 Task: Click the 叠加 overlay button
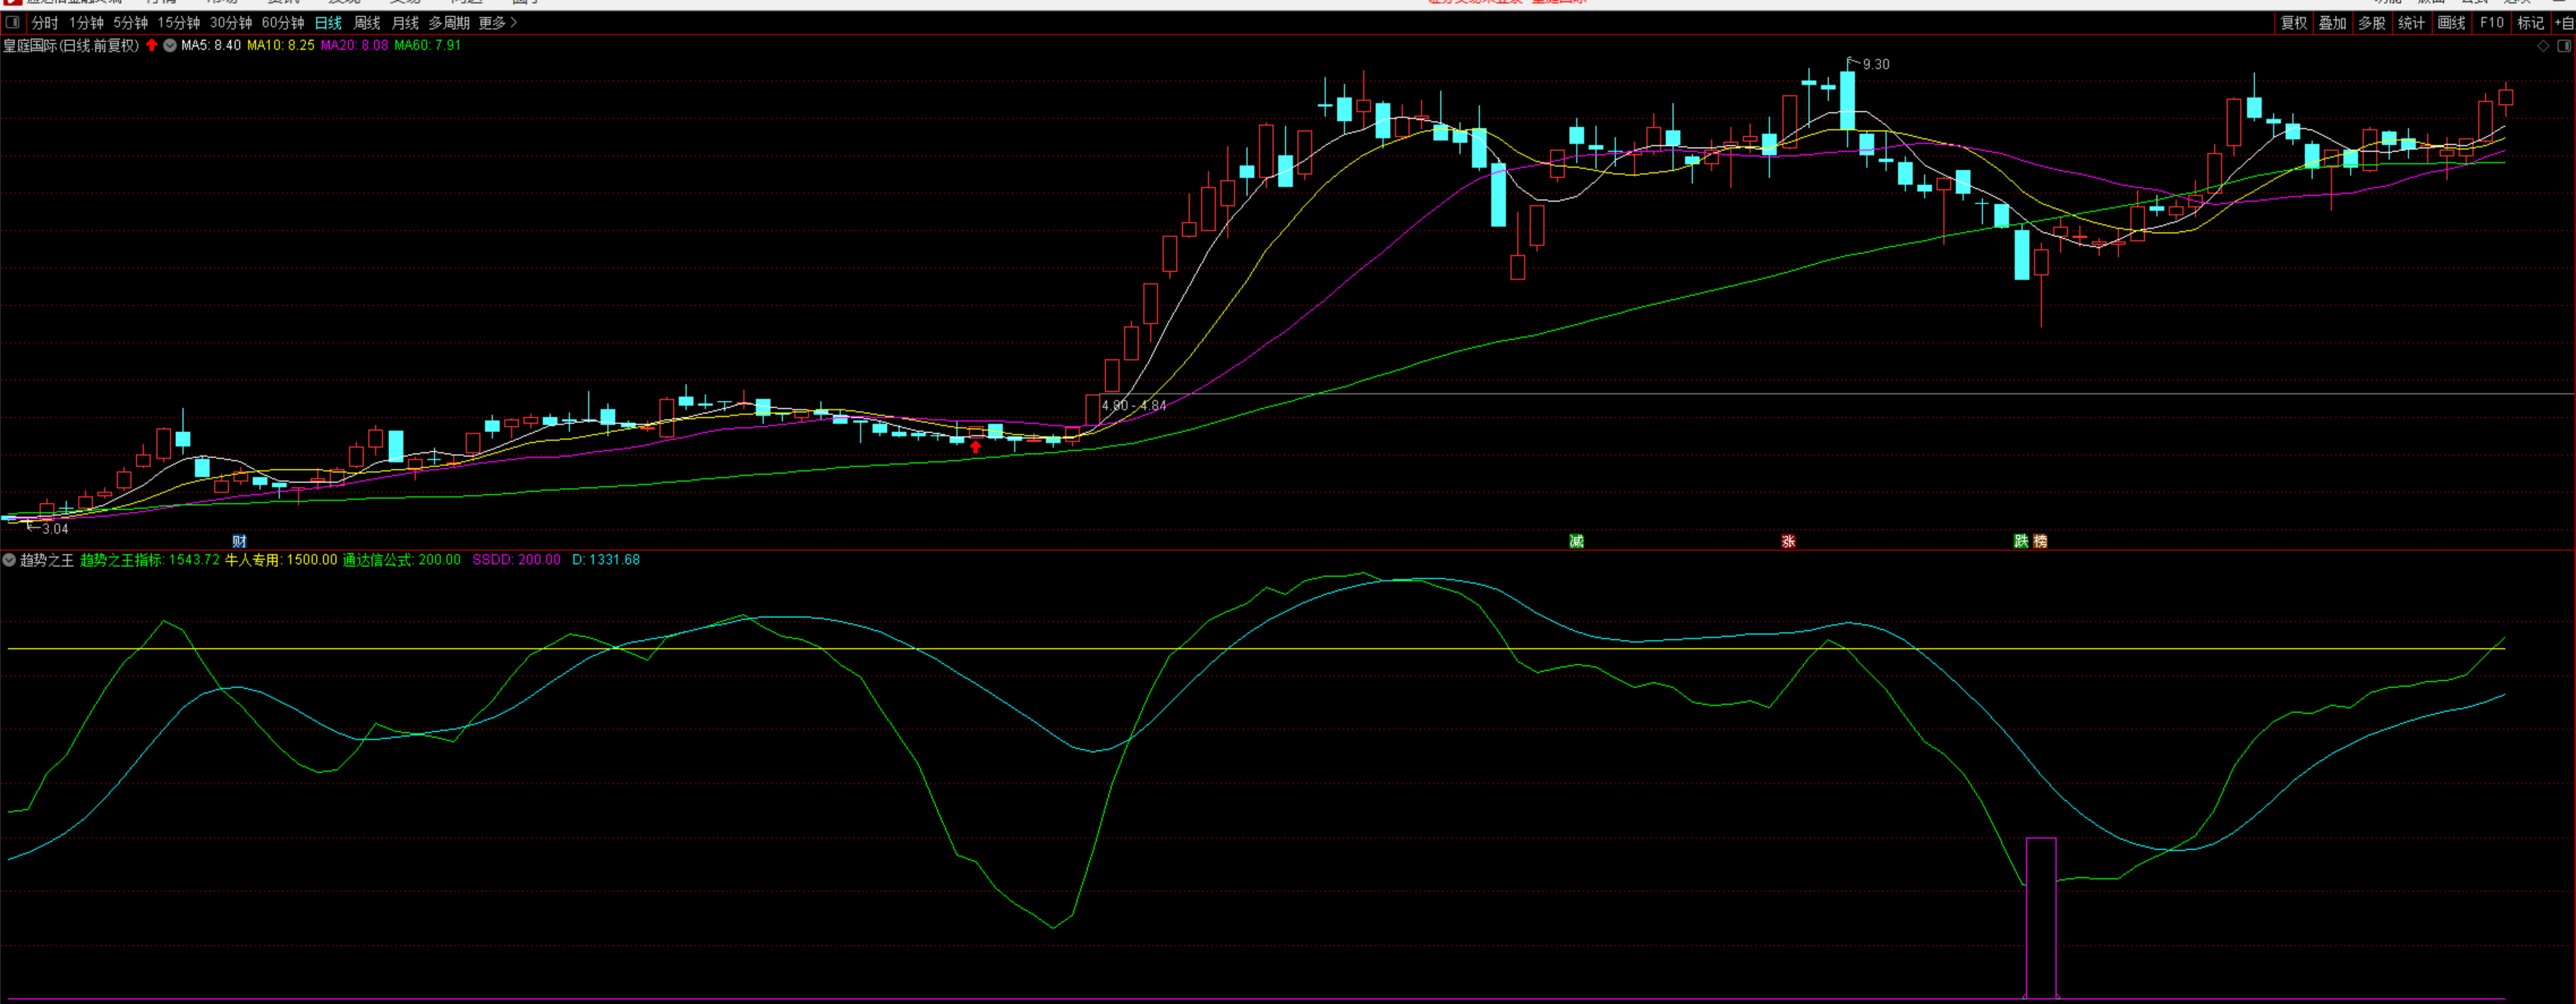2332,22
